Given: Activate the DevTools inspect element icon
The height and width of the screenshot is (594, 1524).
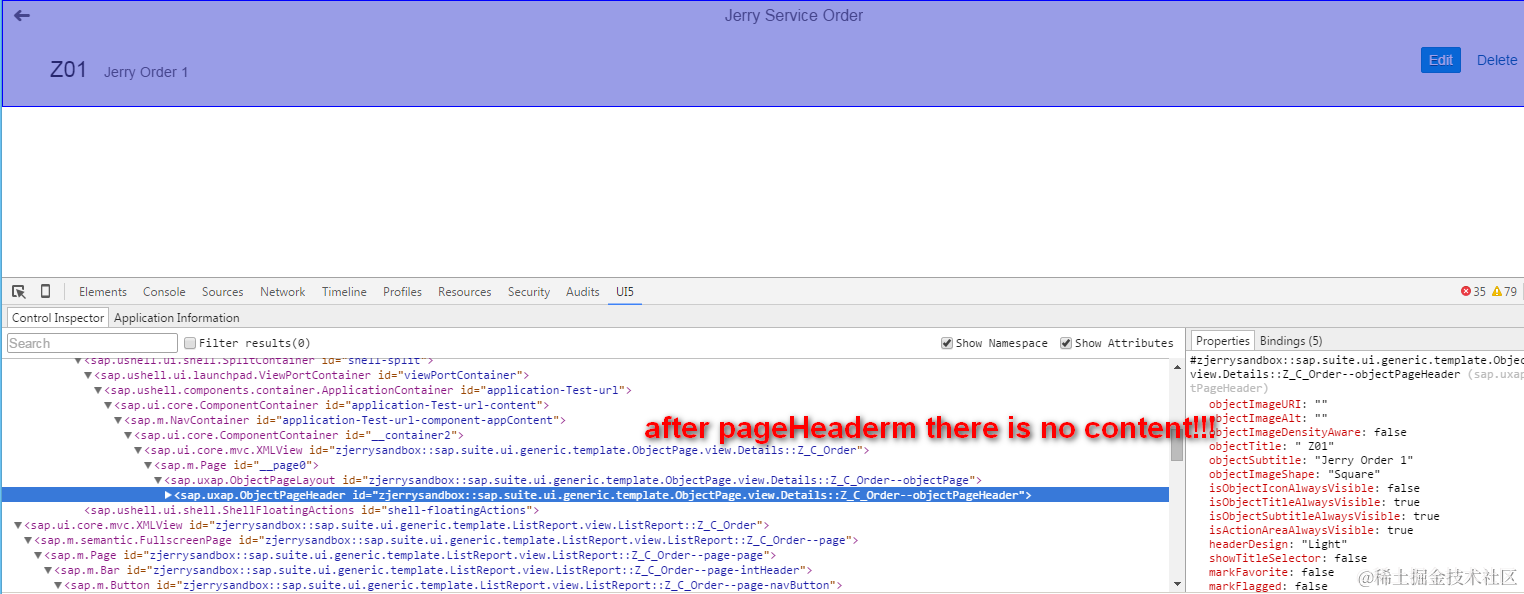Looking at the screenshot, I should pyautogui.click(x=19, y=291).
